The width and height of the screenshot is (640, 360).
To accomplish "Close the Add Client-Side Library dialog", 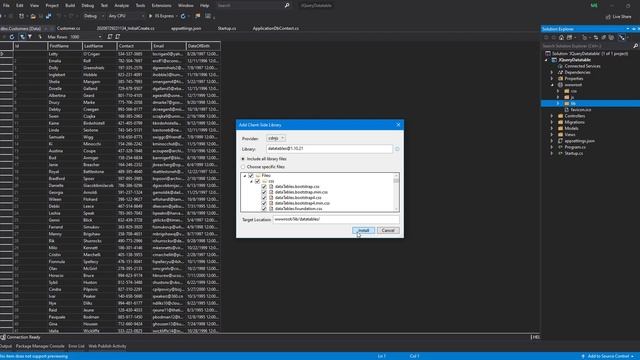I will [398, 125].
